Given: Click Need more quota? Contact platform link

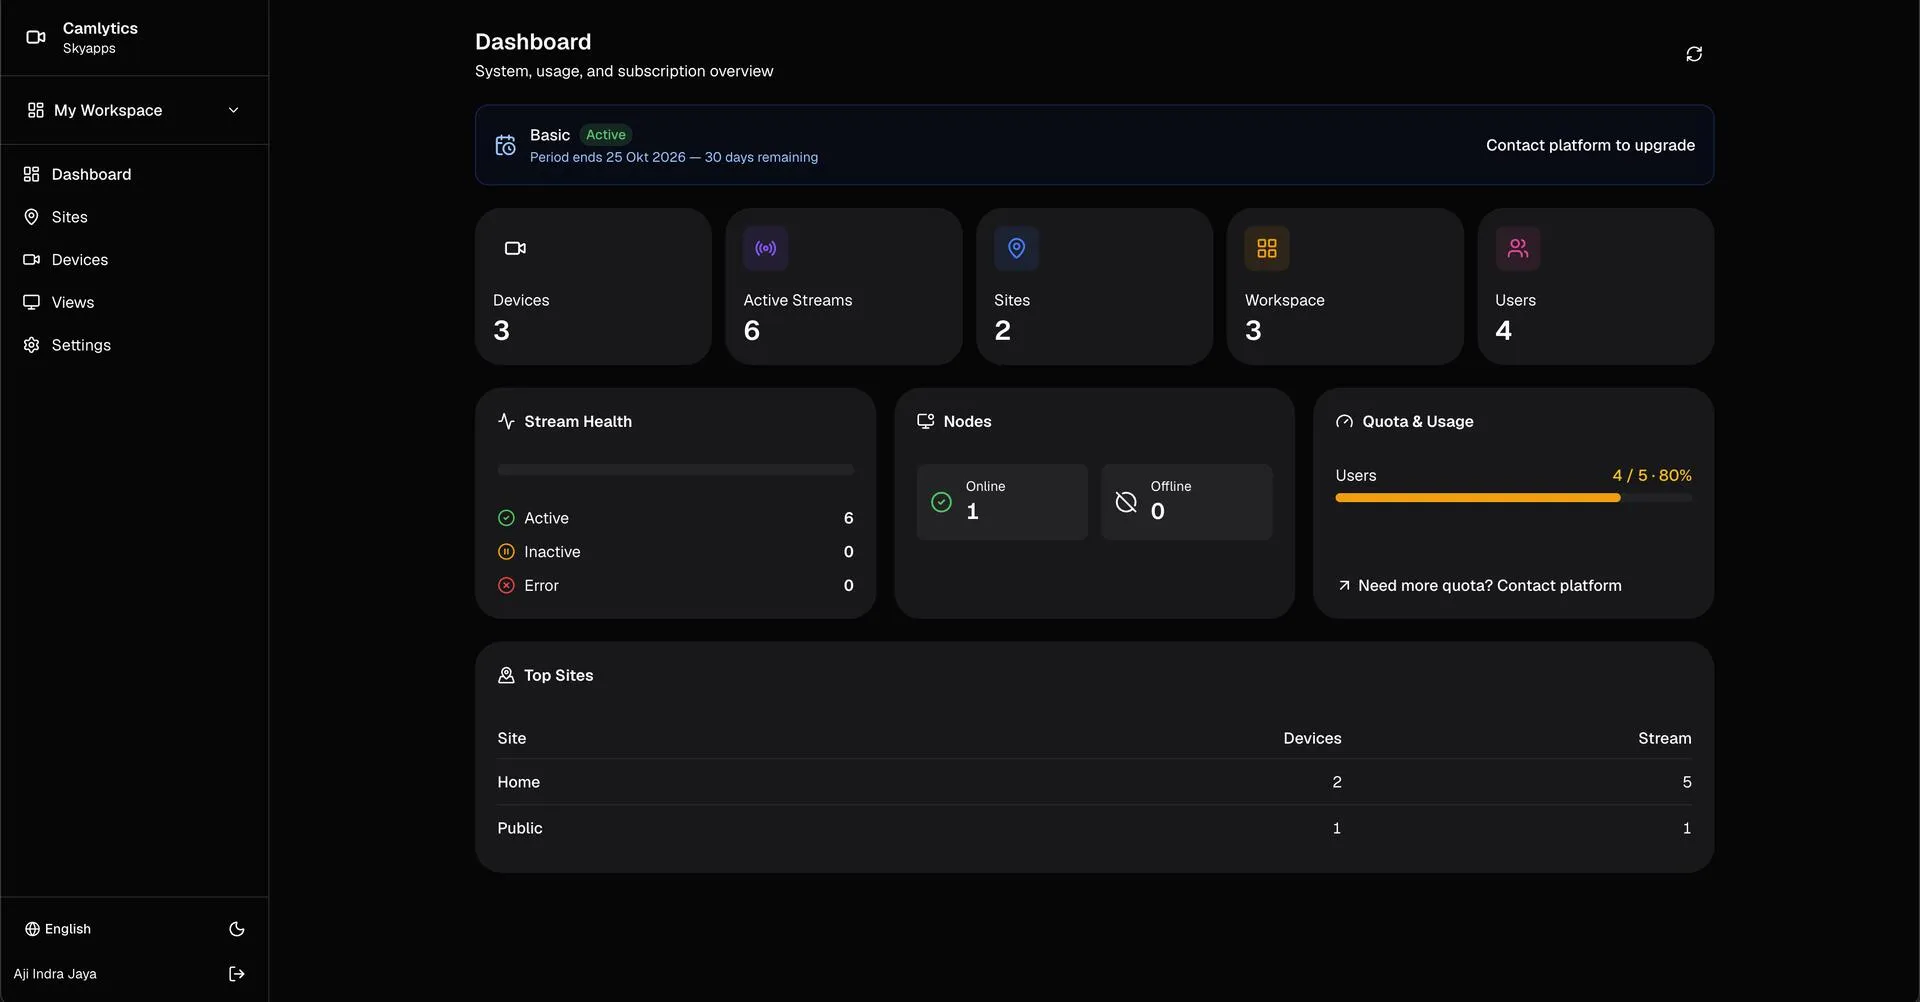Looking at the screenshot, I should pos(1479,586).
